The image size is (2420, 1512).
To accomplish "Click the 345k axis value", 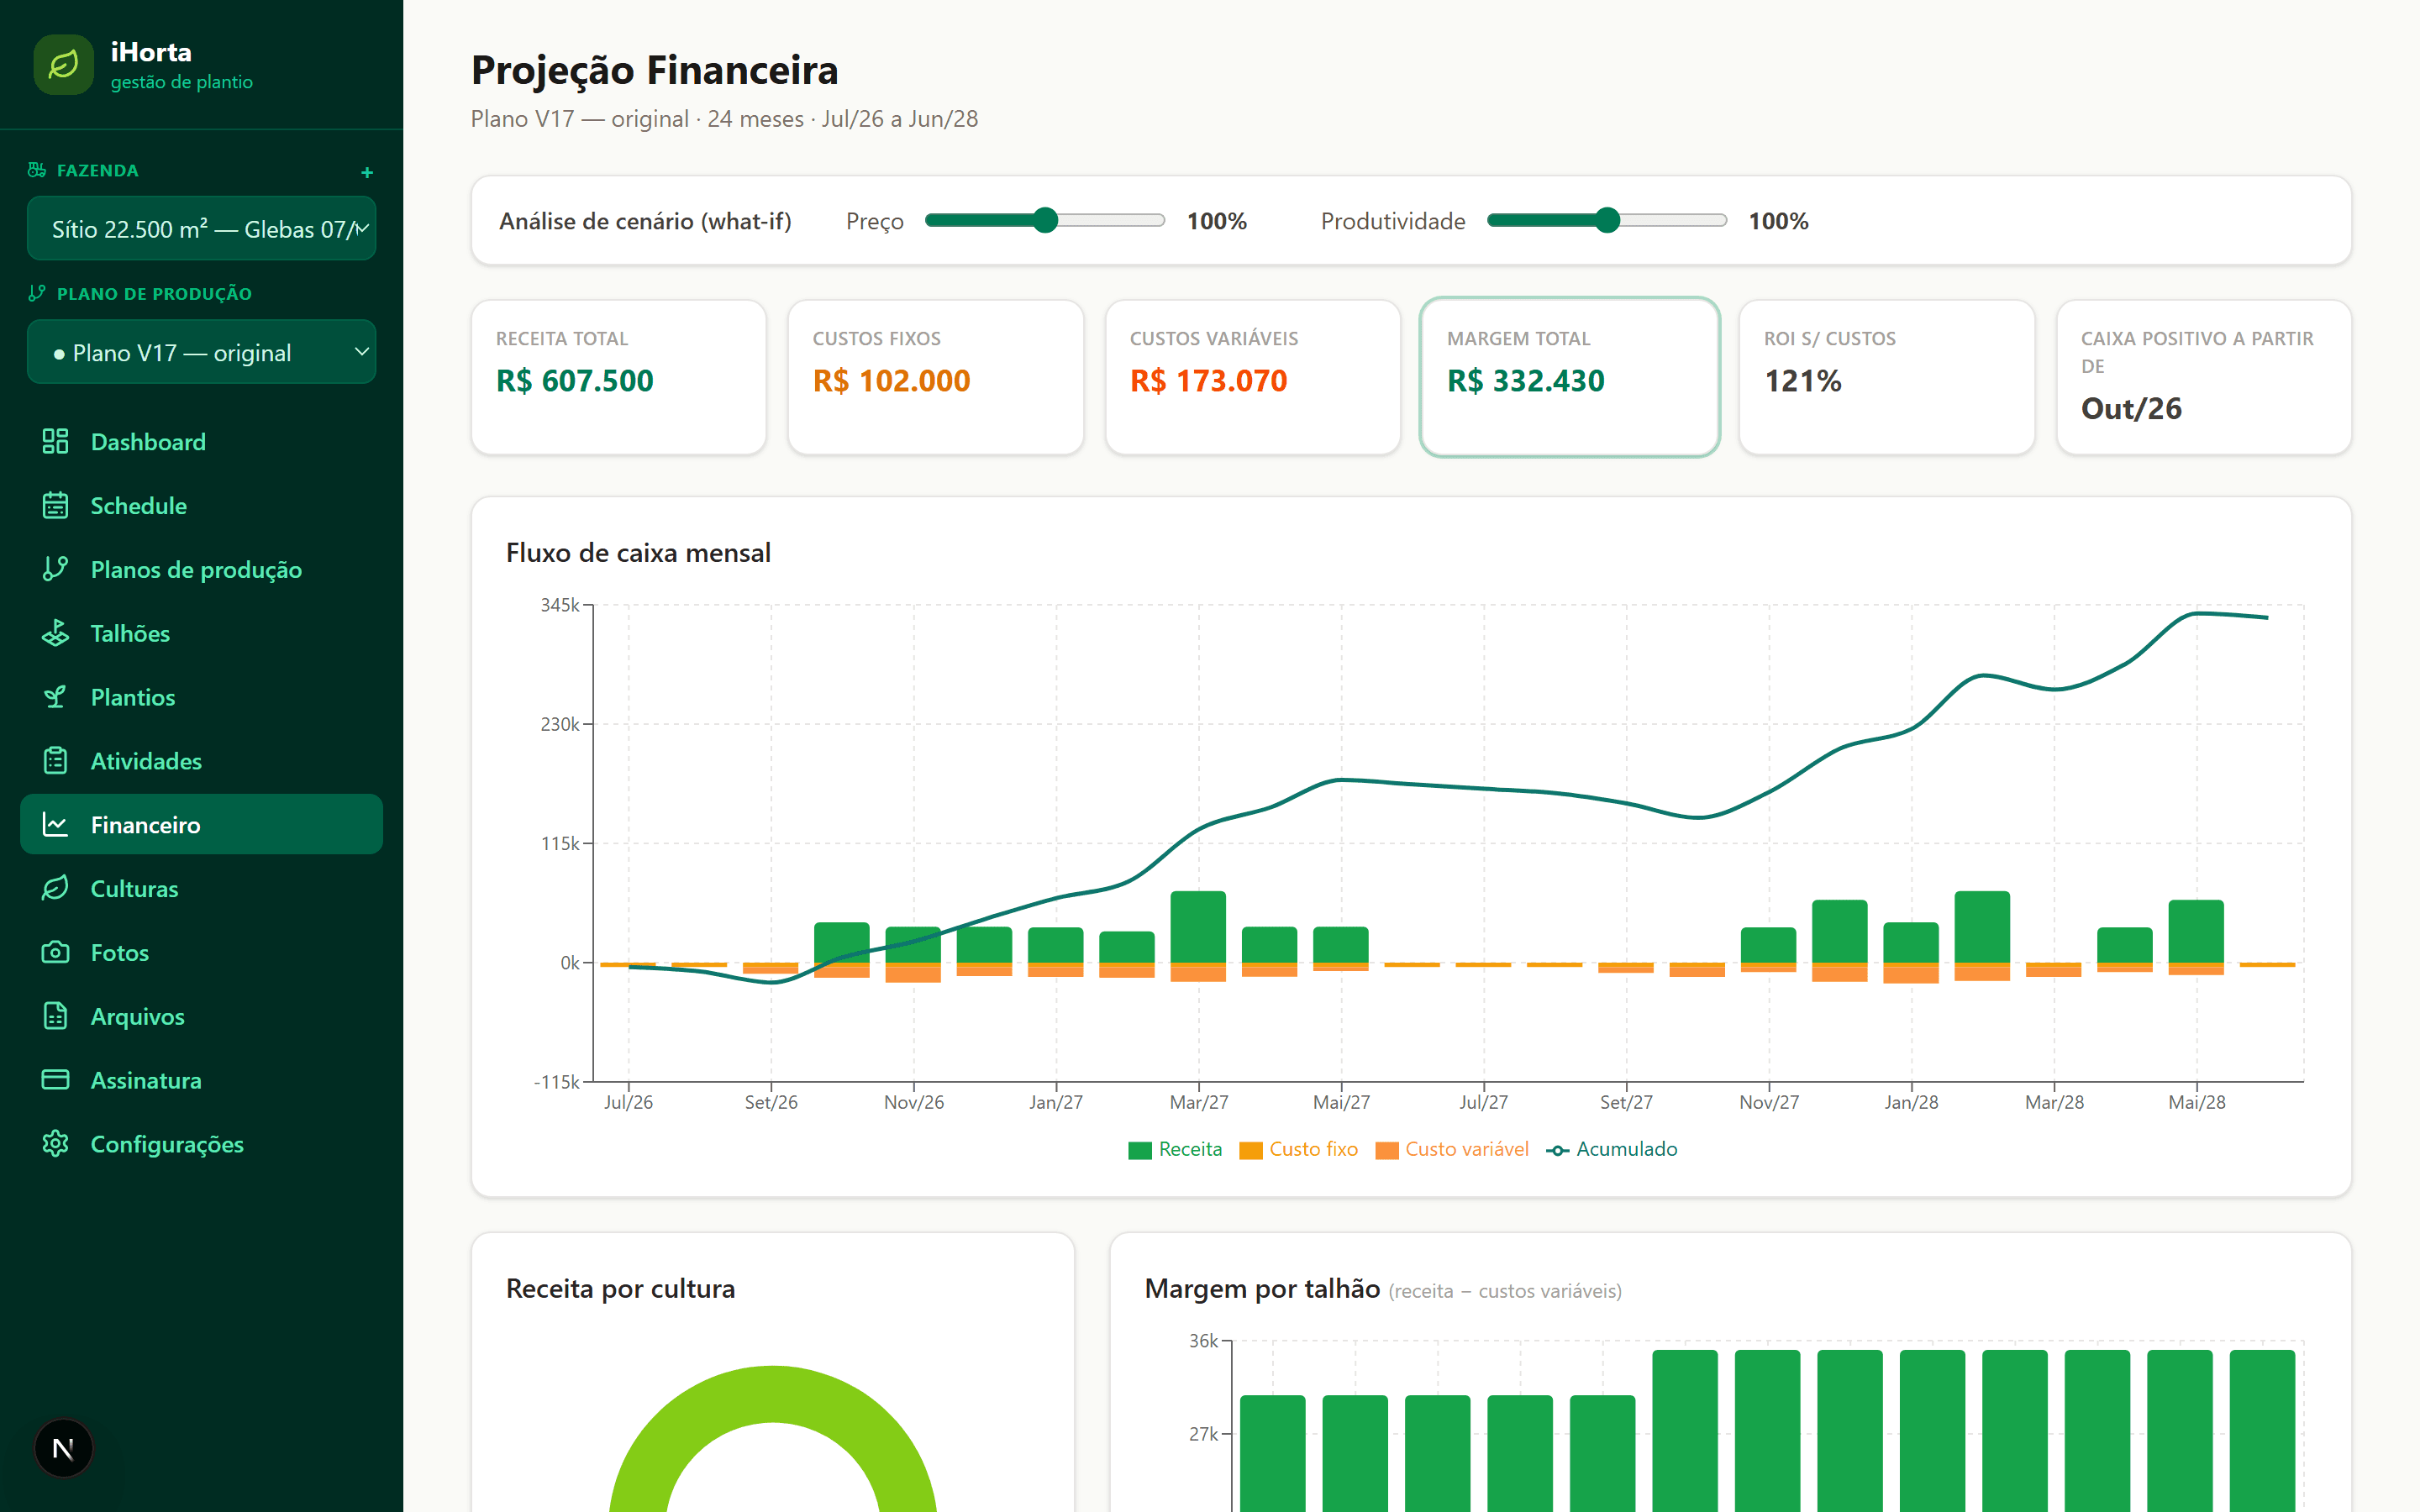I will coord(560,605).
